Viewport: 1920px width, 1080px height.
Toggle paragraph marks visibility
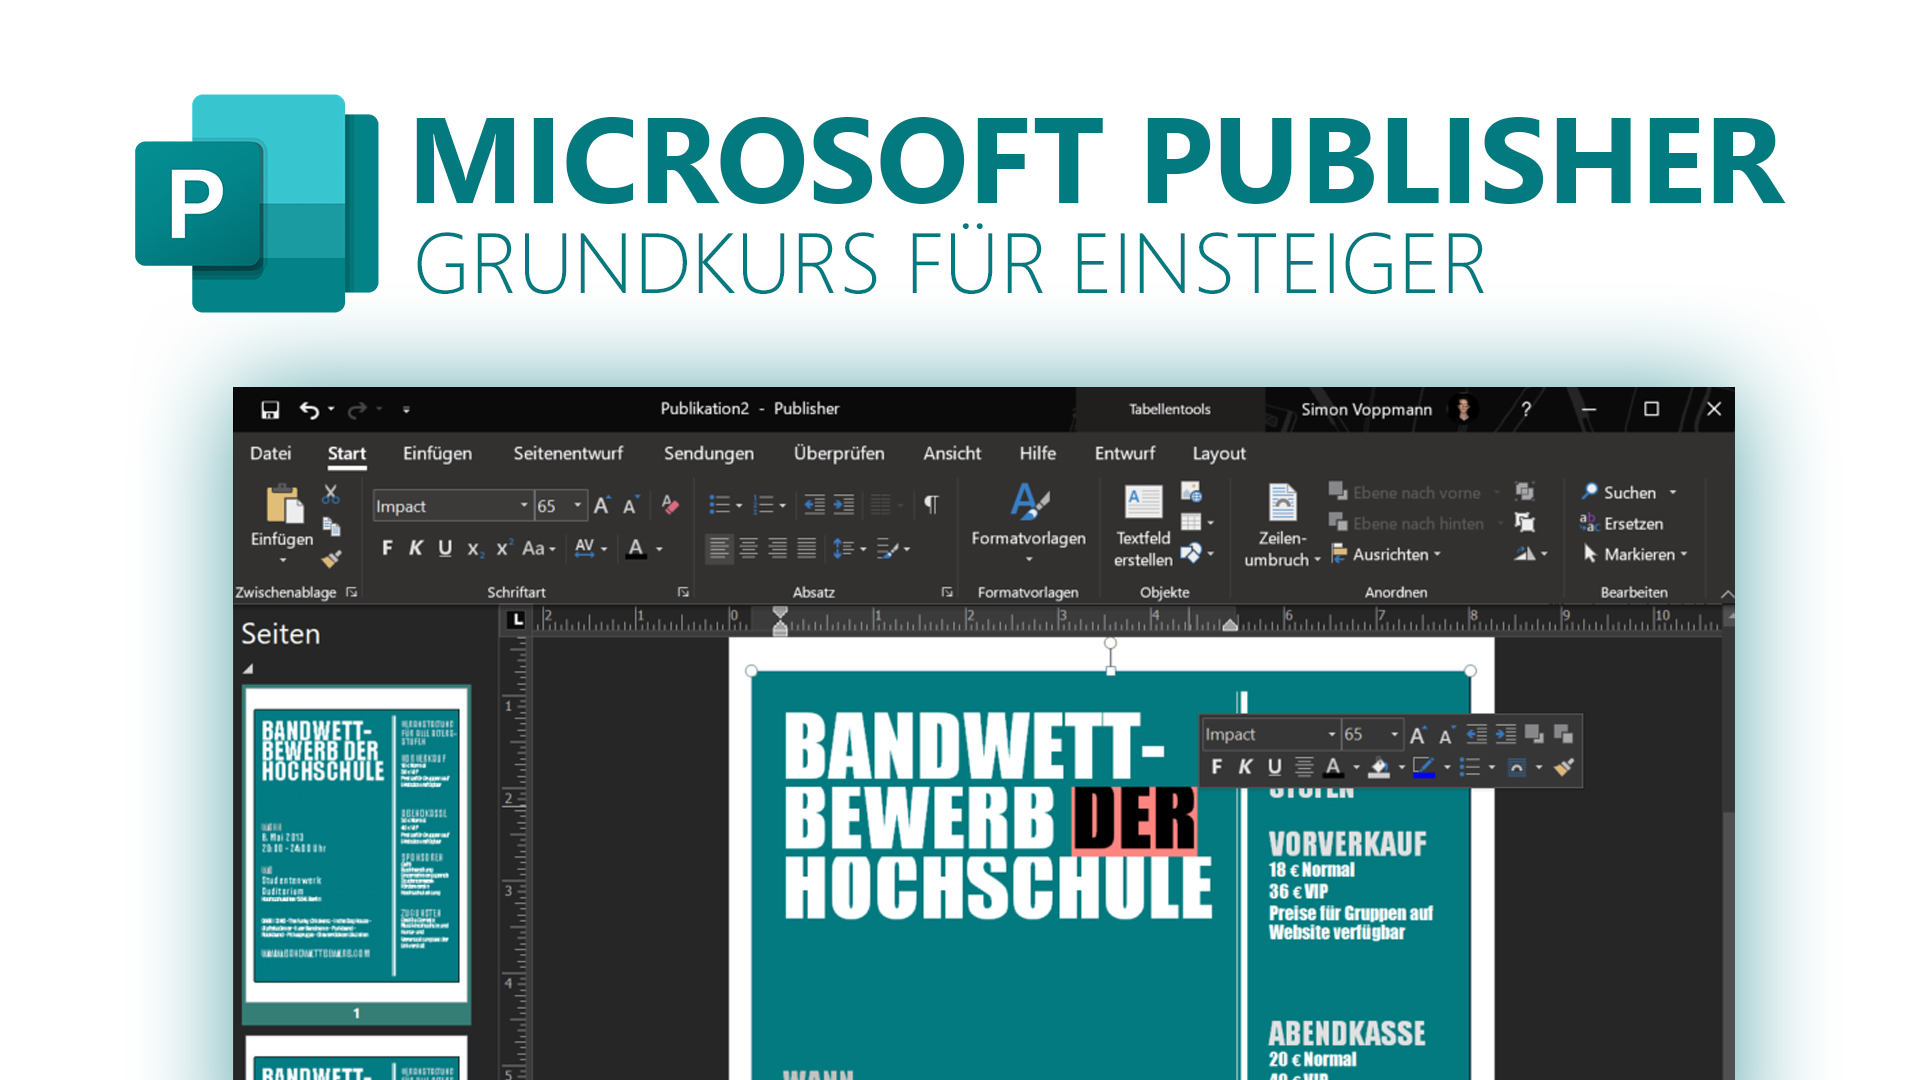coord(932,505)
